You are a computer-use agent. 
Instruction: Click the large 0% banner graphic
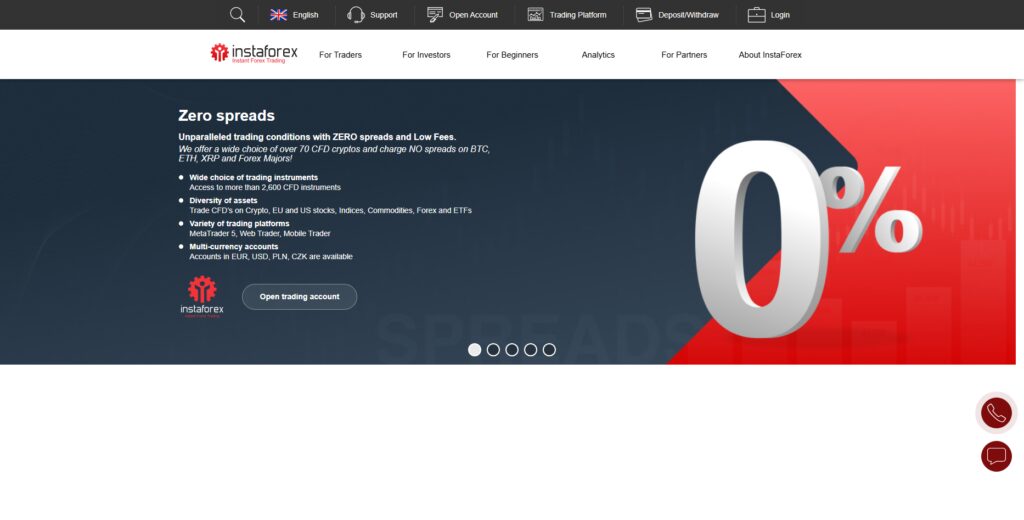[807, 238]
